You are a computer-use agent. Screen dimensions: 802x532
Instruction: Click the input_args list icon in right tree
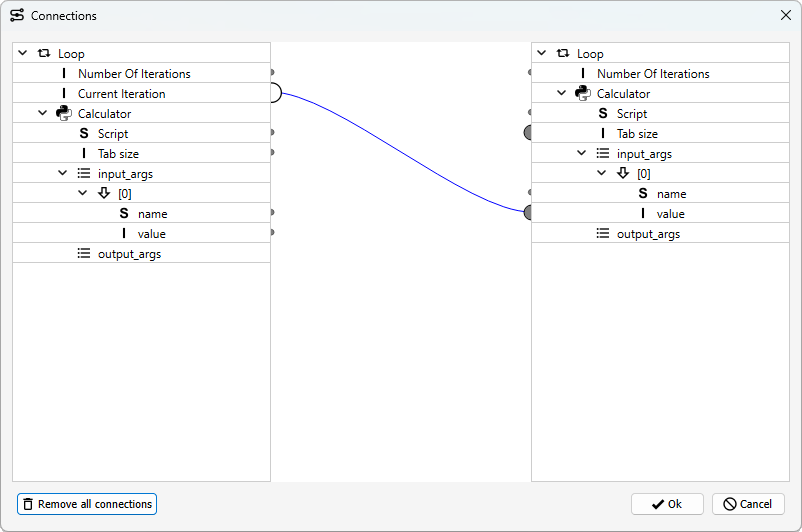click(x=603, y=153)
